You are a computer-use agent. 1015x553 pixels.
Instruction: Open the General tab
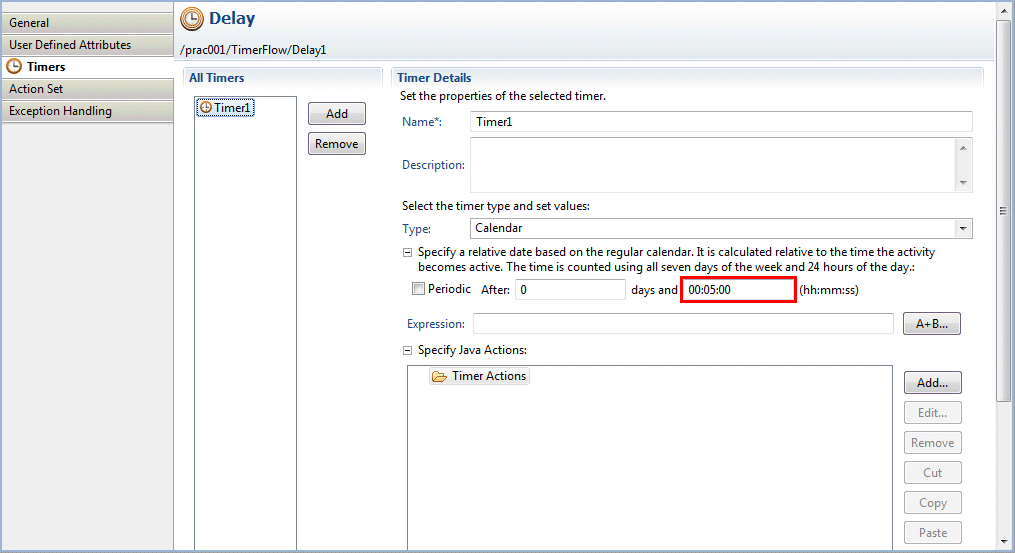point(87,23)
